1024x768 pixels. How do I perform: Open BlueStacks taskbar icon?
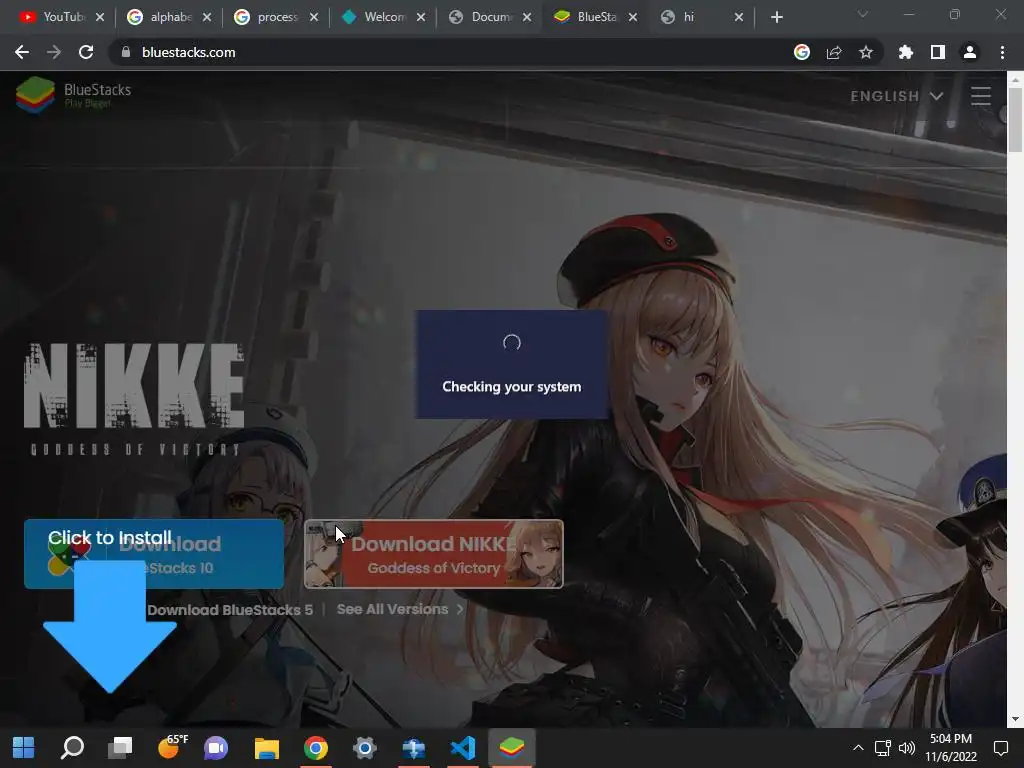coord(512,748)
